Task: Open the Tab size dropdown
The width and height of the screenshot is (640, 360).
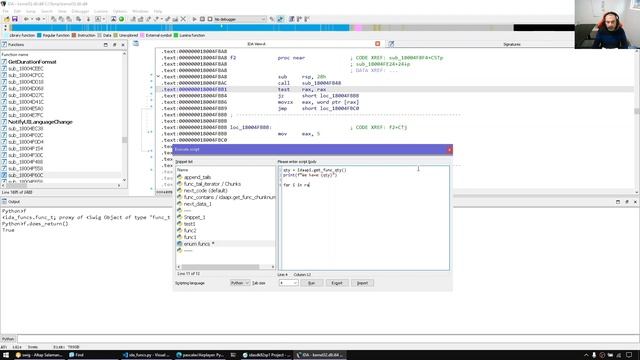Action: coord(288,283)
